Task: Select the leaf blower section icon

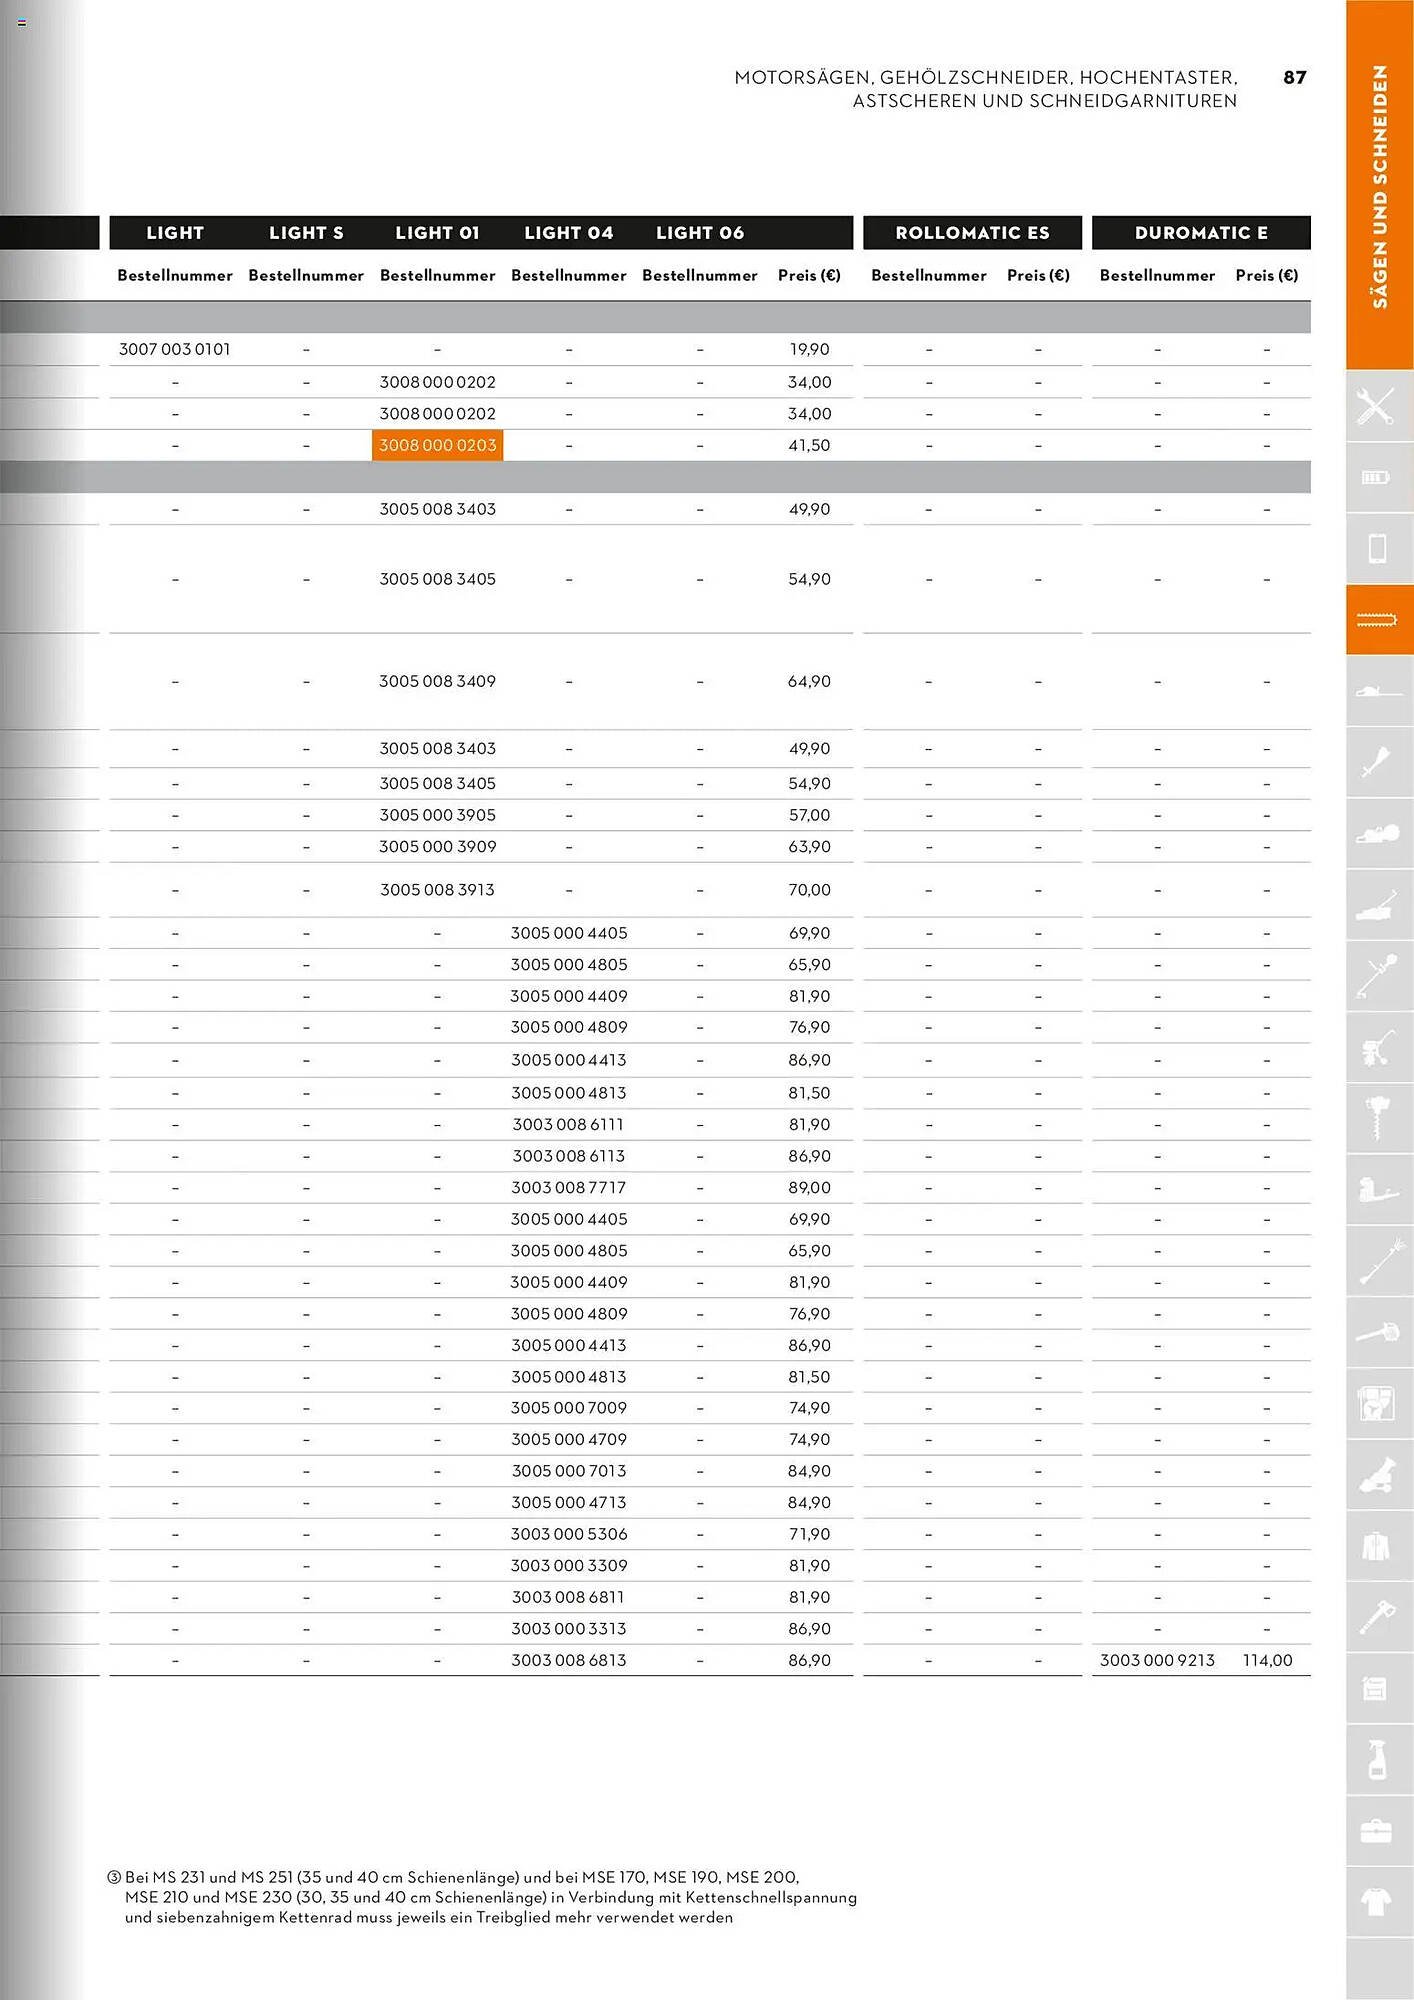Action: [x=1379, y=1333]
